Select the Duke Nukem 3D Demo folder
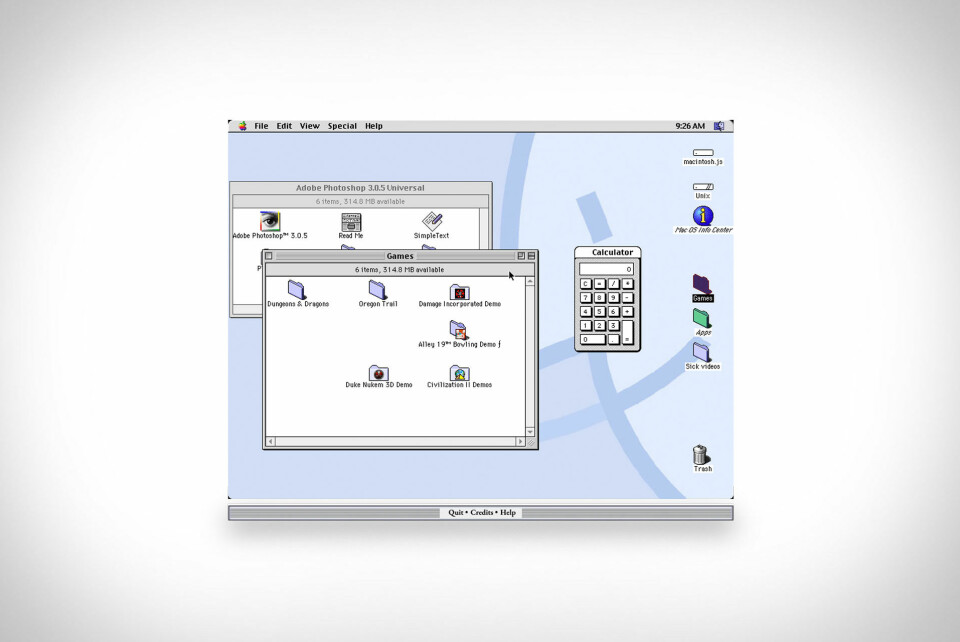Image resolution: width=960 pixels, height=642 pixels. coord(378,372)
